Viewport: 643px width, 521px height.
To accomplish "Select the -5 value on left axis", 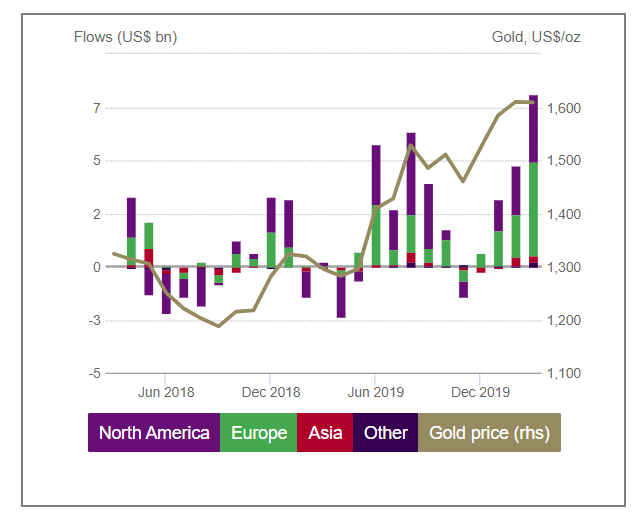I will pos(94,373).
